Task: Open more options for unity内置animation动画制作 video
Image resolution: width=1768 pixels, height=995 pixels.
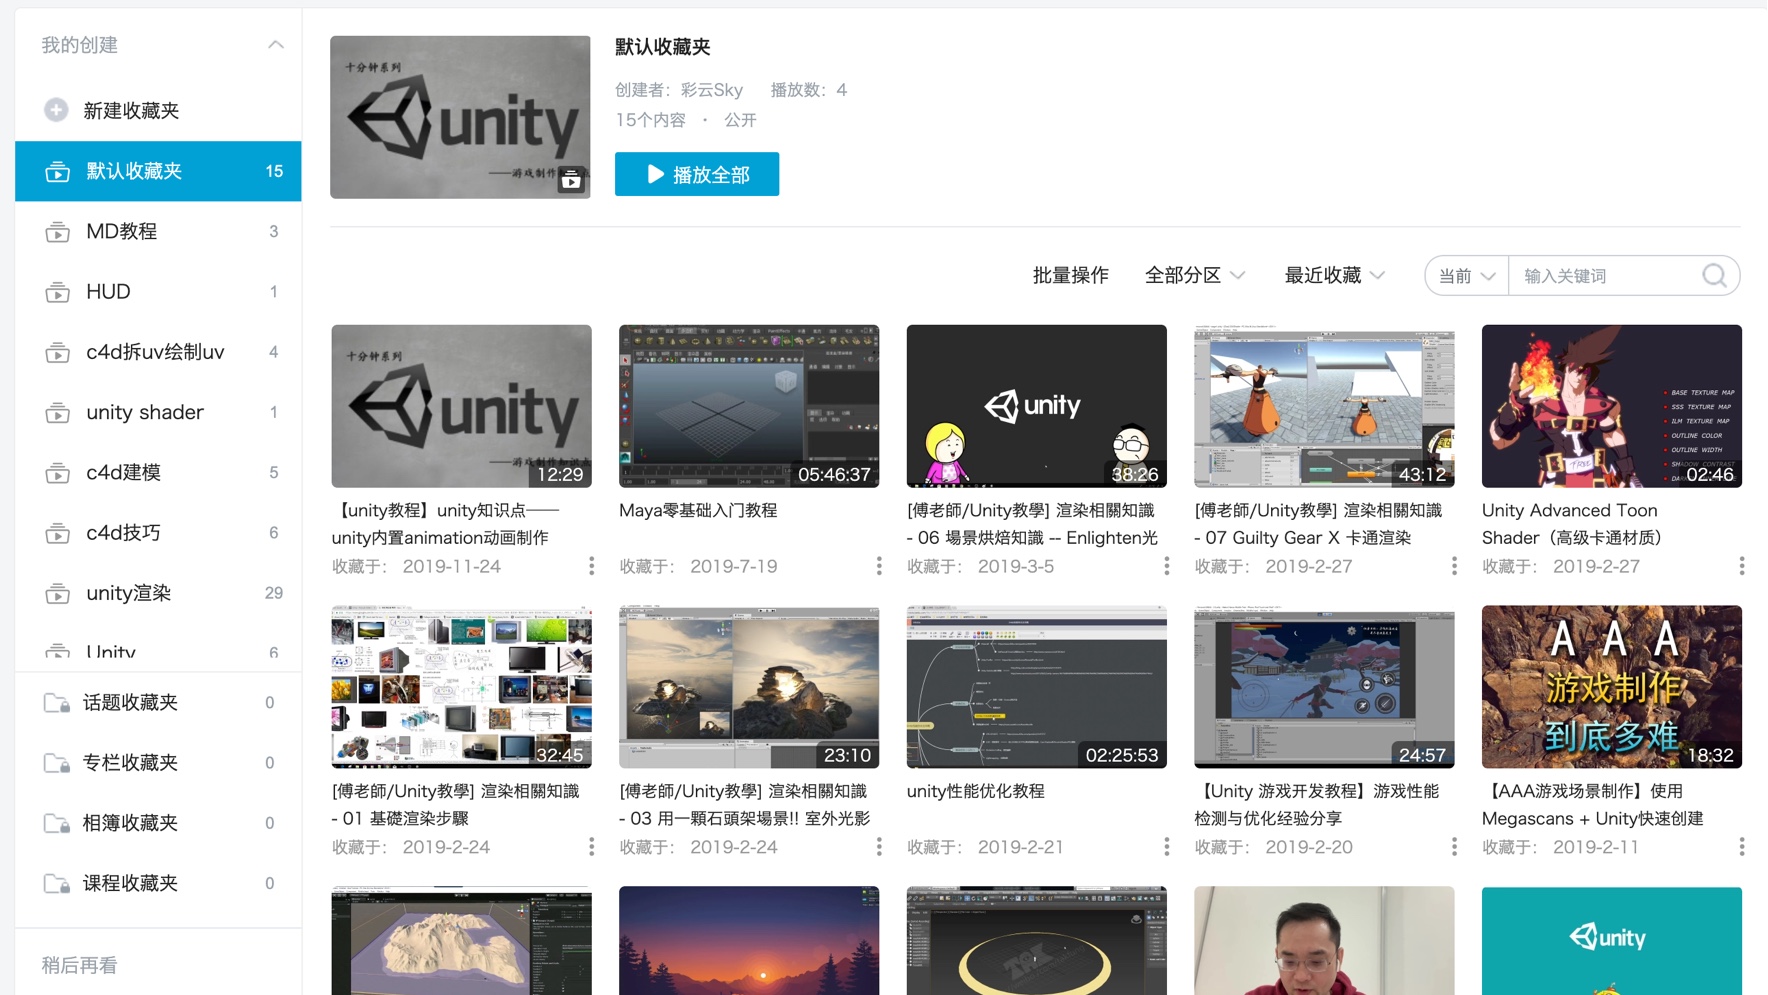Action: [x=592, y=566]
